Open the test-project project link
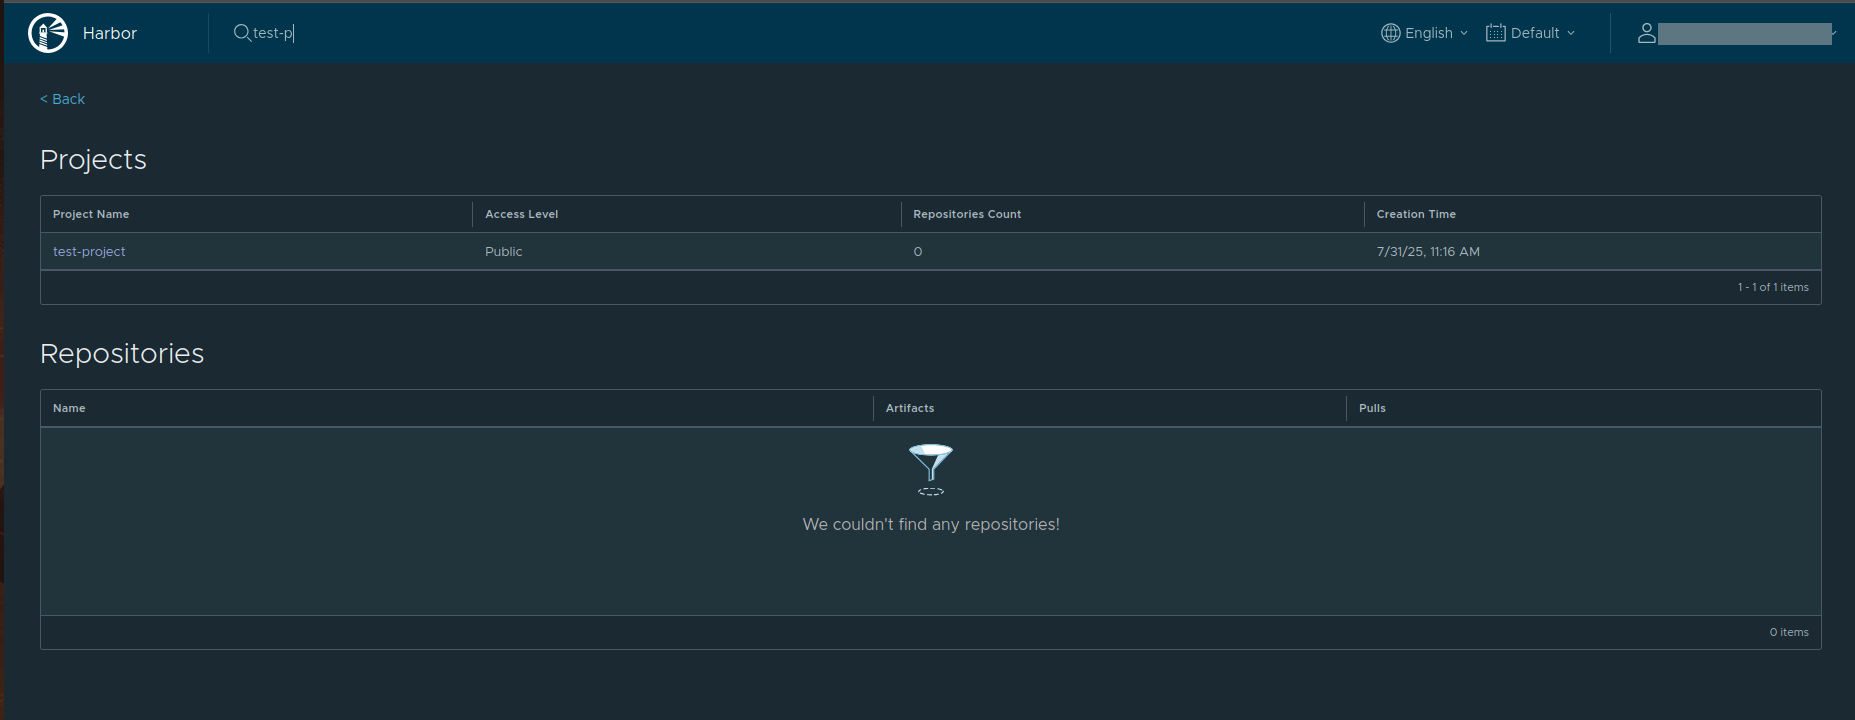Screen dimensions: 1855x720 click(89, 252)
